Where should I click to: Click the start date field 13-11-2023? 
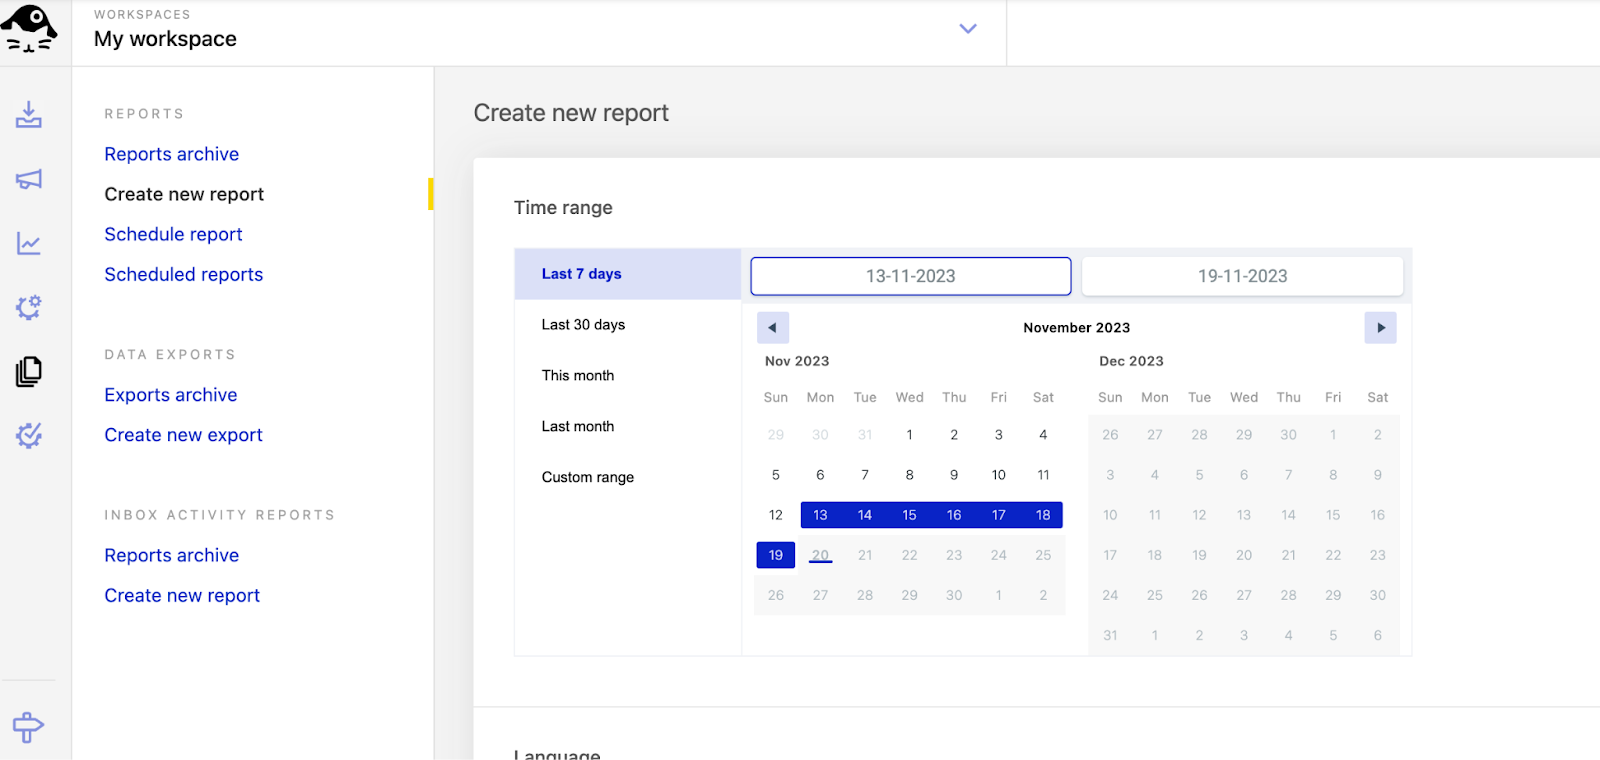pos(910,276)
